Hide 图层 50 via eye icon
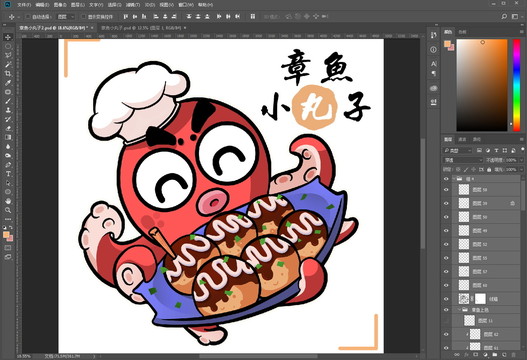 click(446, 217)
